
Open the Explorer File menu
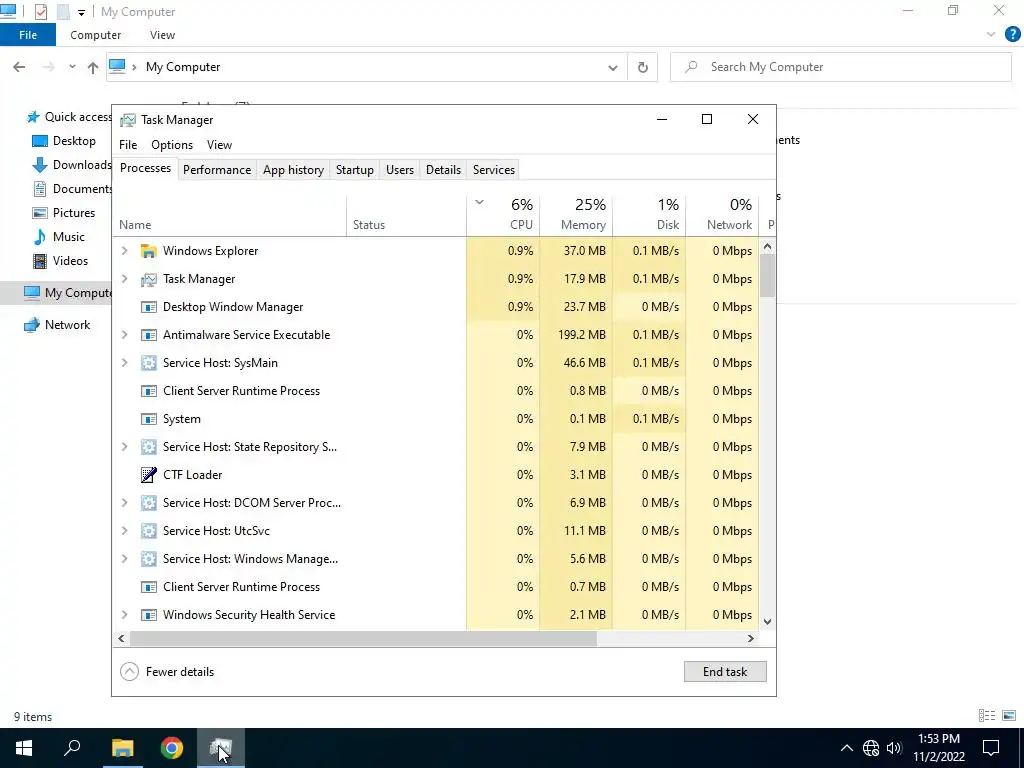[28, 35]
